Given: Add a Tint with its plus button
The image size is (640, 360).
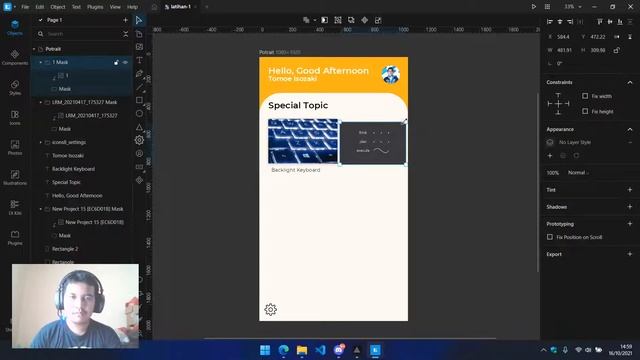Looking at the screenshot, I should 630,190.
